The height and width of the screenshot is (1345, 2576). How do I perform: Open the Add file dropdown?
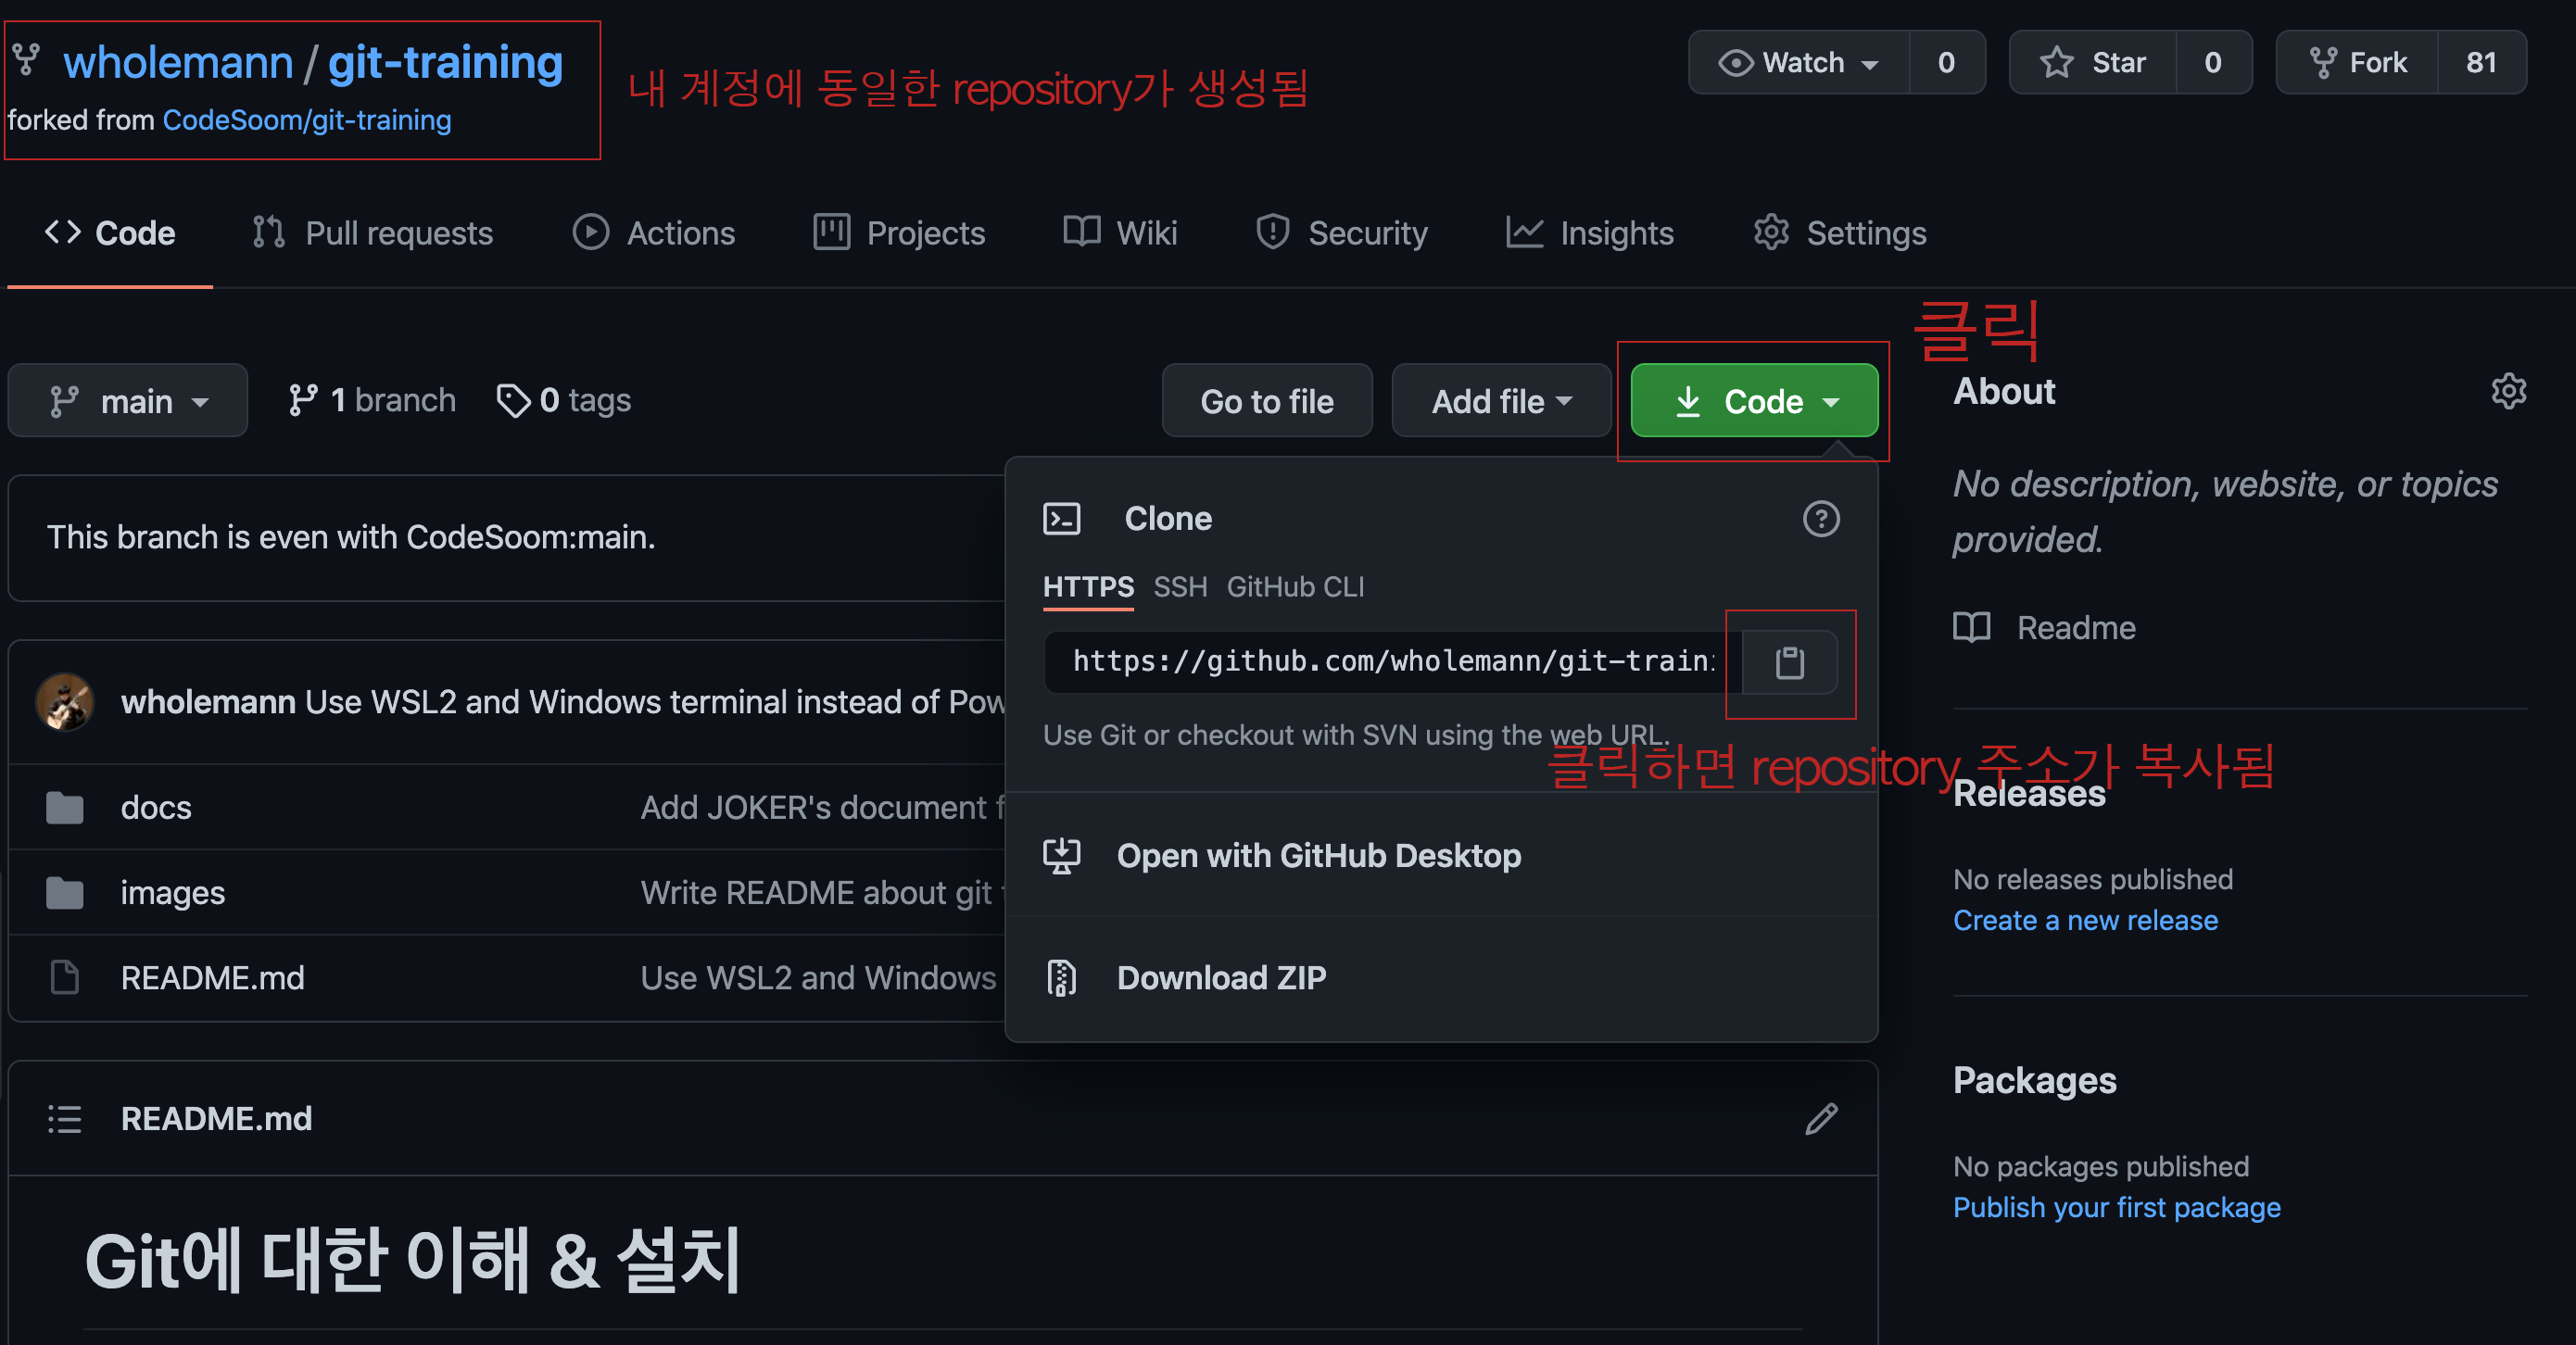pyautogui.click(x=1500, y=401)
